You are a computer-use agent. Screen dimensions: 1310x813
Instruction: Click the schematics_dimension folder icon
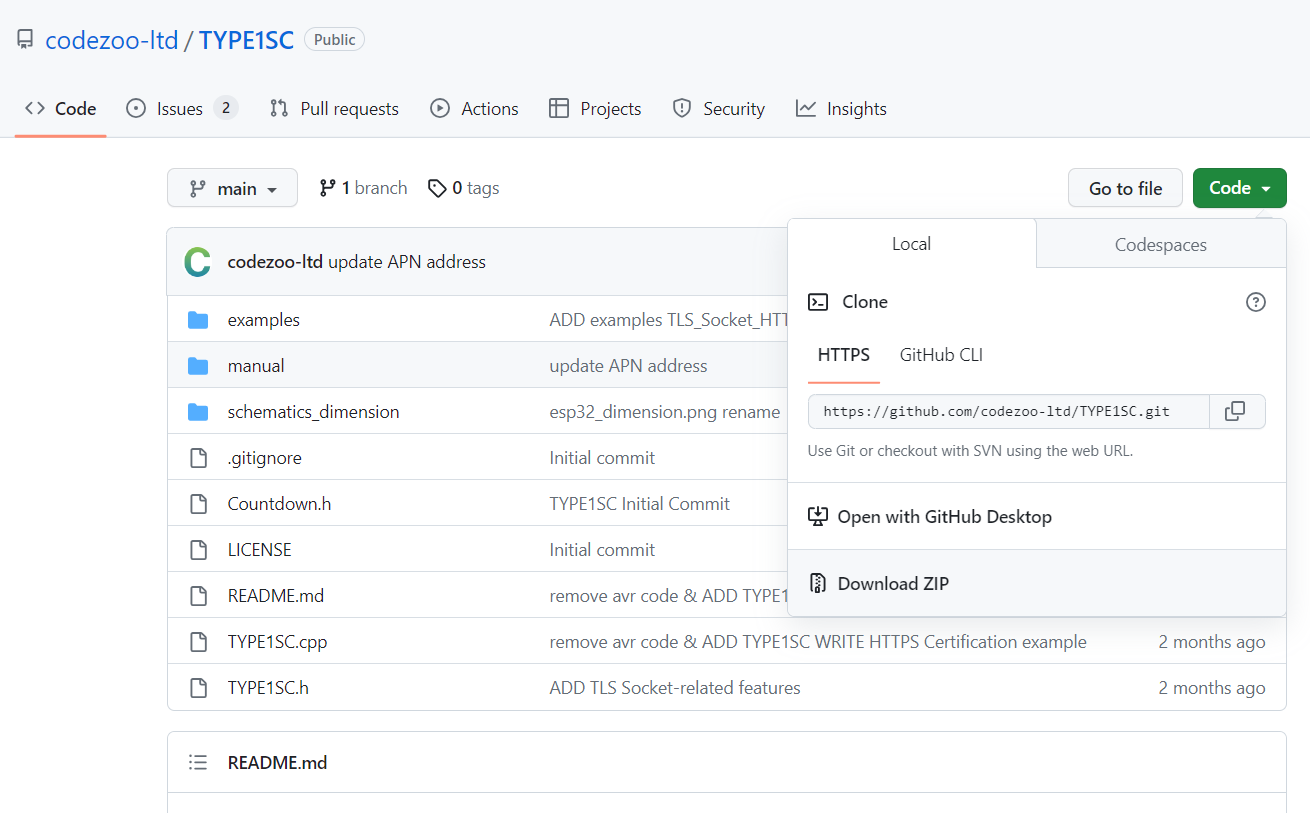point(198,412)
